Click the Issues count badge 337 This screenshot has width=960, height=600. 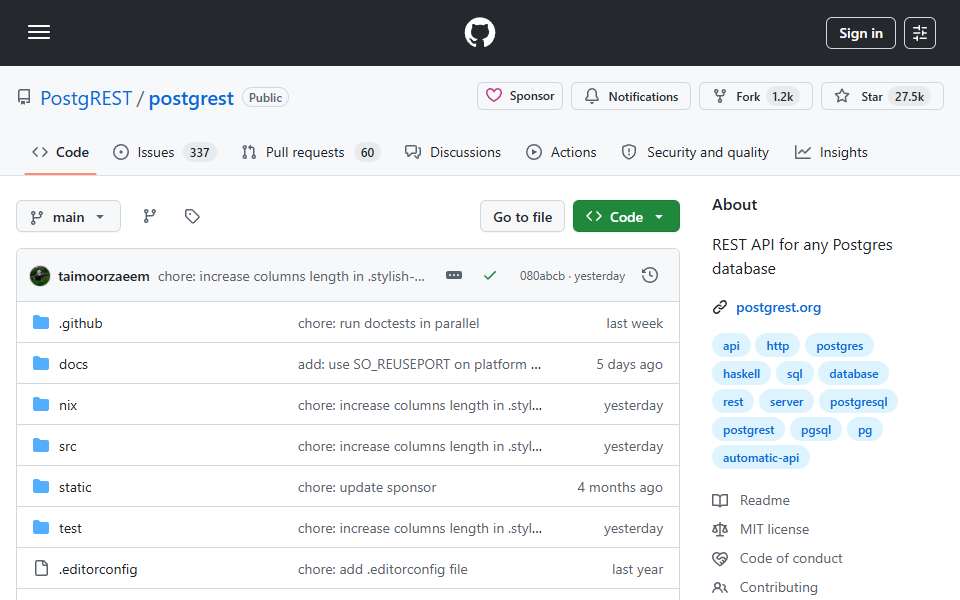point(199,152)
